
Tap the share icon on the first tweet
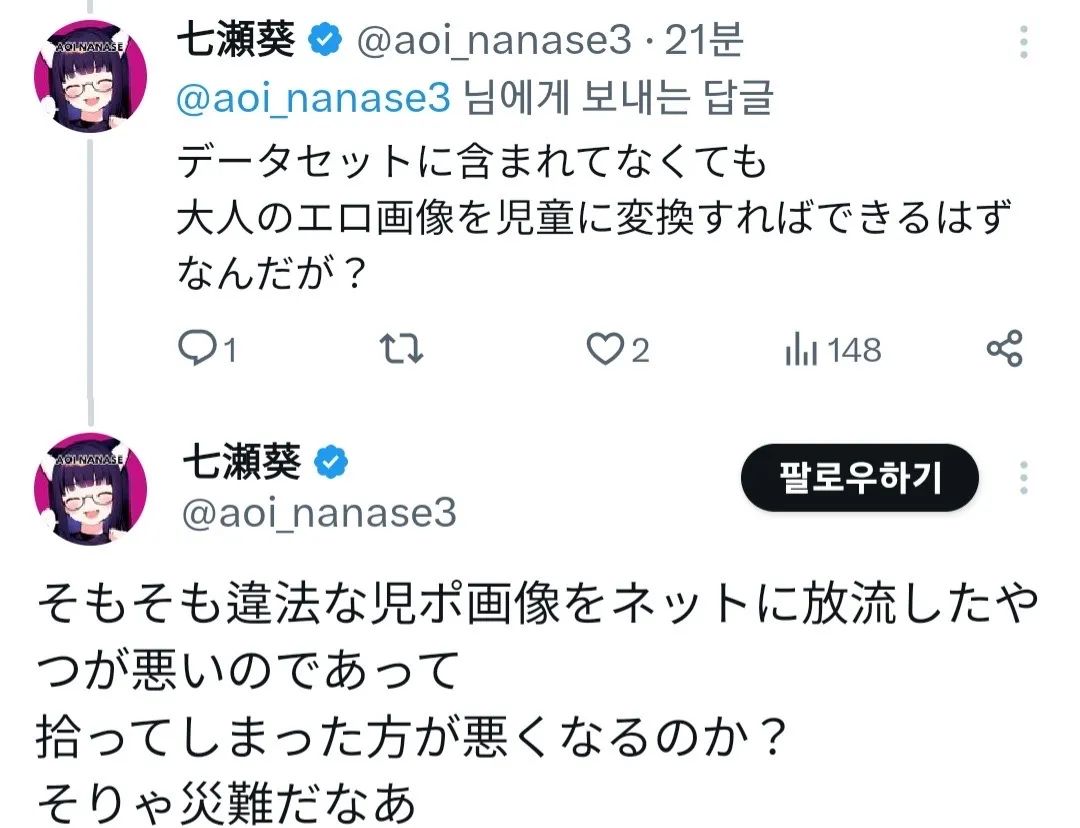(x=1004, y=349)
